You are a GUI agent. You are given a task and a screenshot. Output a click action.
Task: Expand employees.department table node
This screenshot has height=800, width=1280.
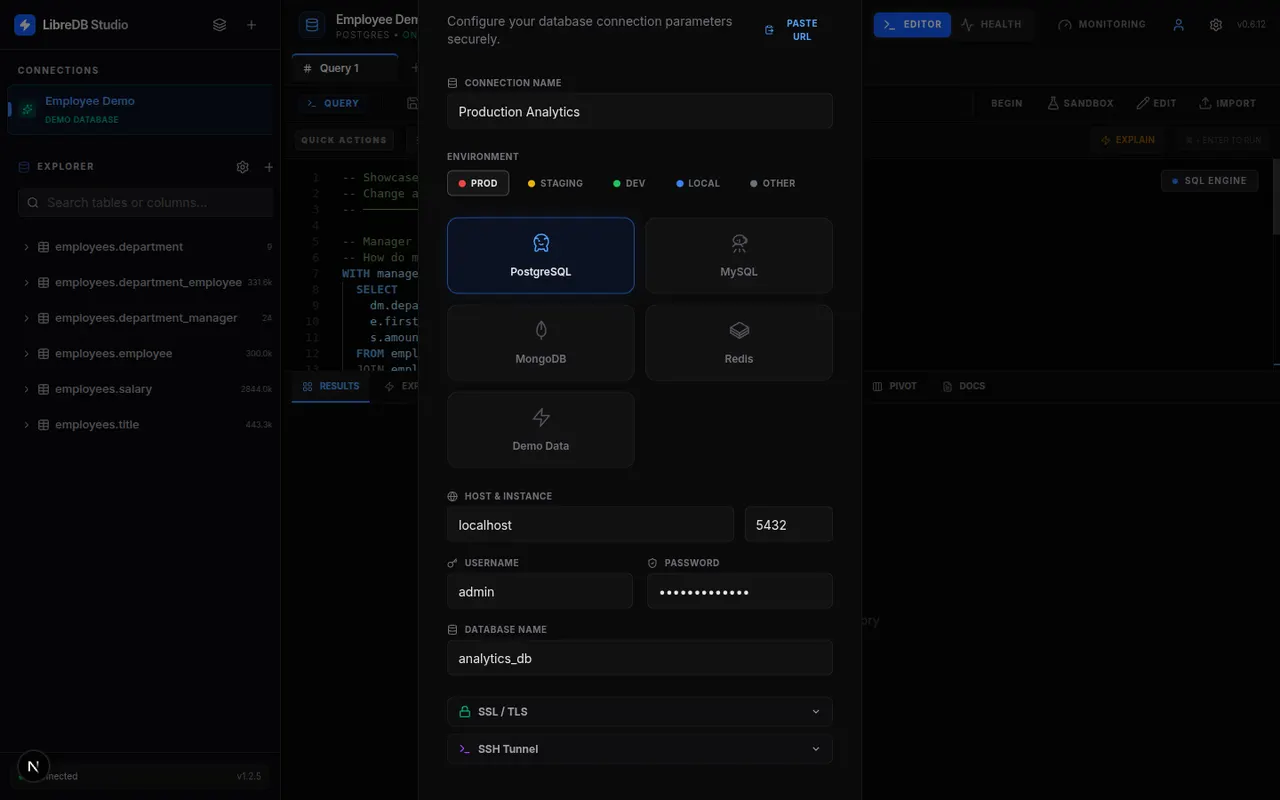pos(27,247)
